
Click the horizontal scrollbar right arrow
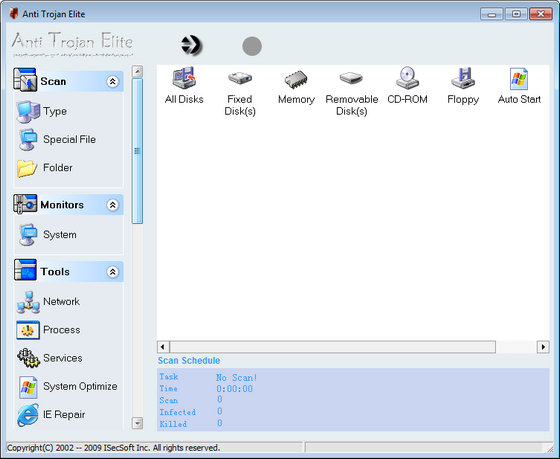click(543, 346)
